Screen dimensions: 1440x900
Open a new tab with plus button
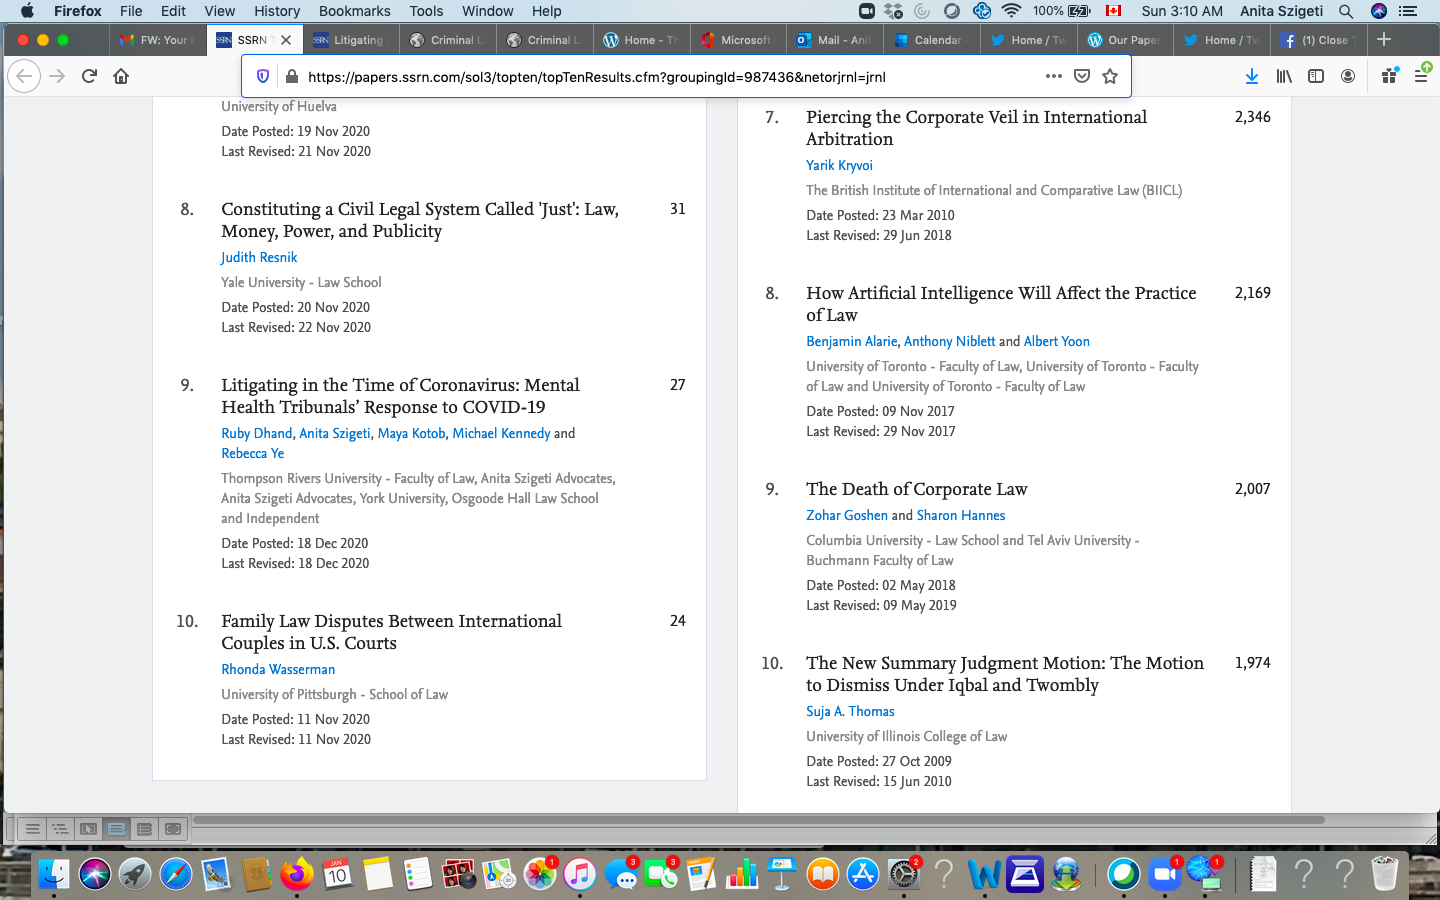1384,39
